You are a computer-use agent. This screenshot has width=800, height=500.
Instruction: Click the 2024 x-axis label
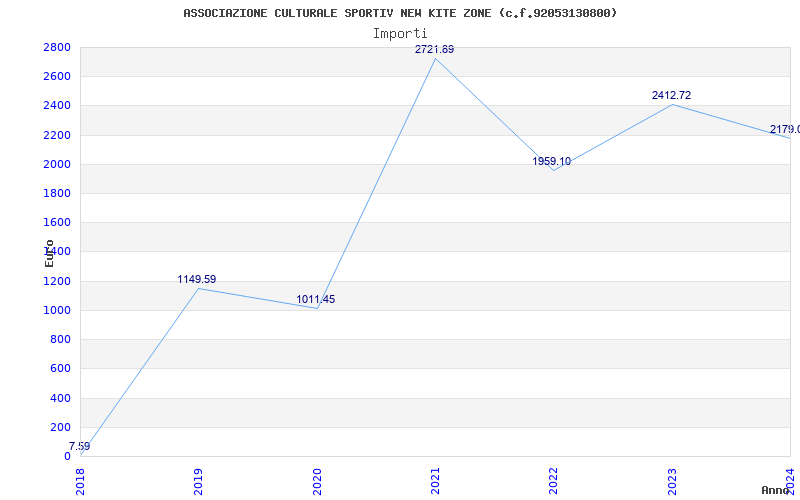tap(790, 481)
